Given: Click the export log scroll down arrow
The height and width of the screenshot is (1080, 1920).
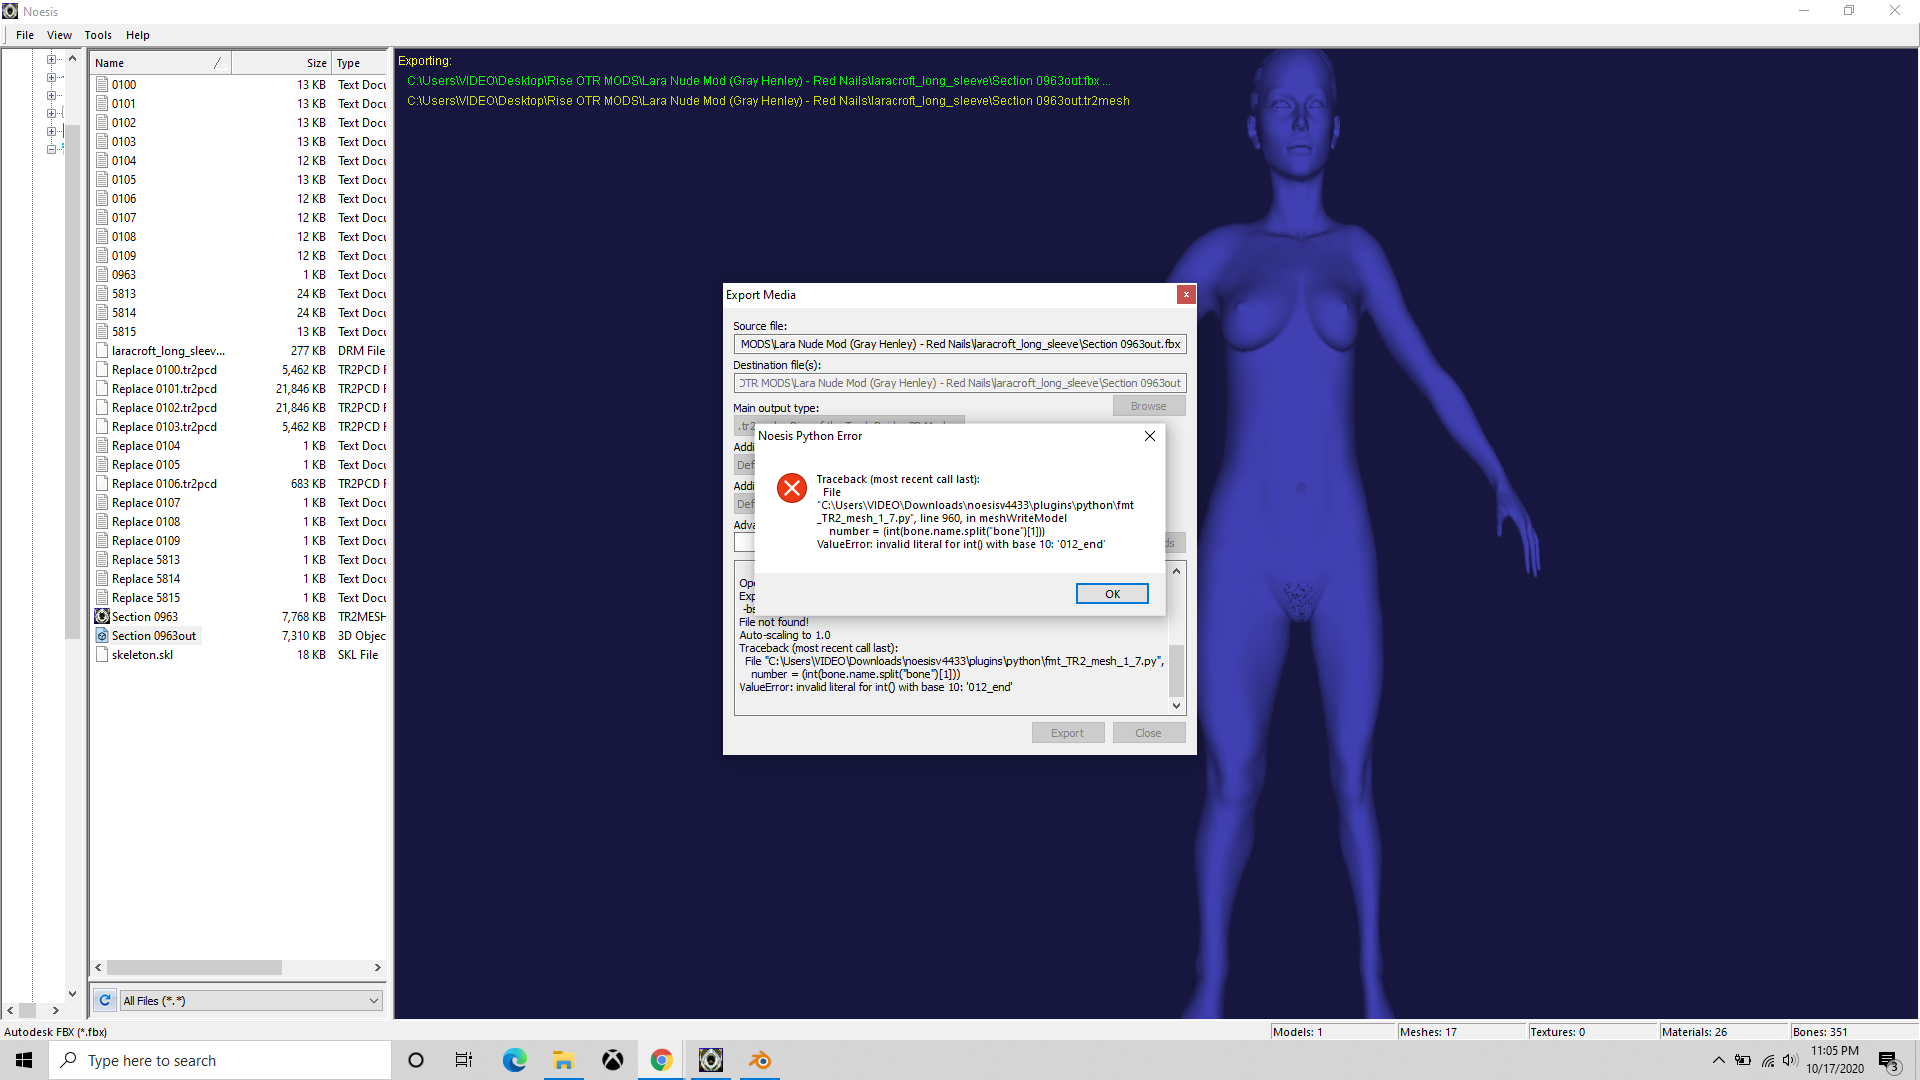Looking at the screenshot, I should pos(1176,706).
